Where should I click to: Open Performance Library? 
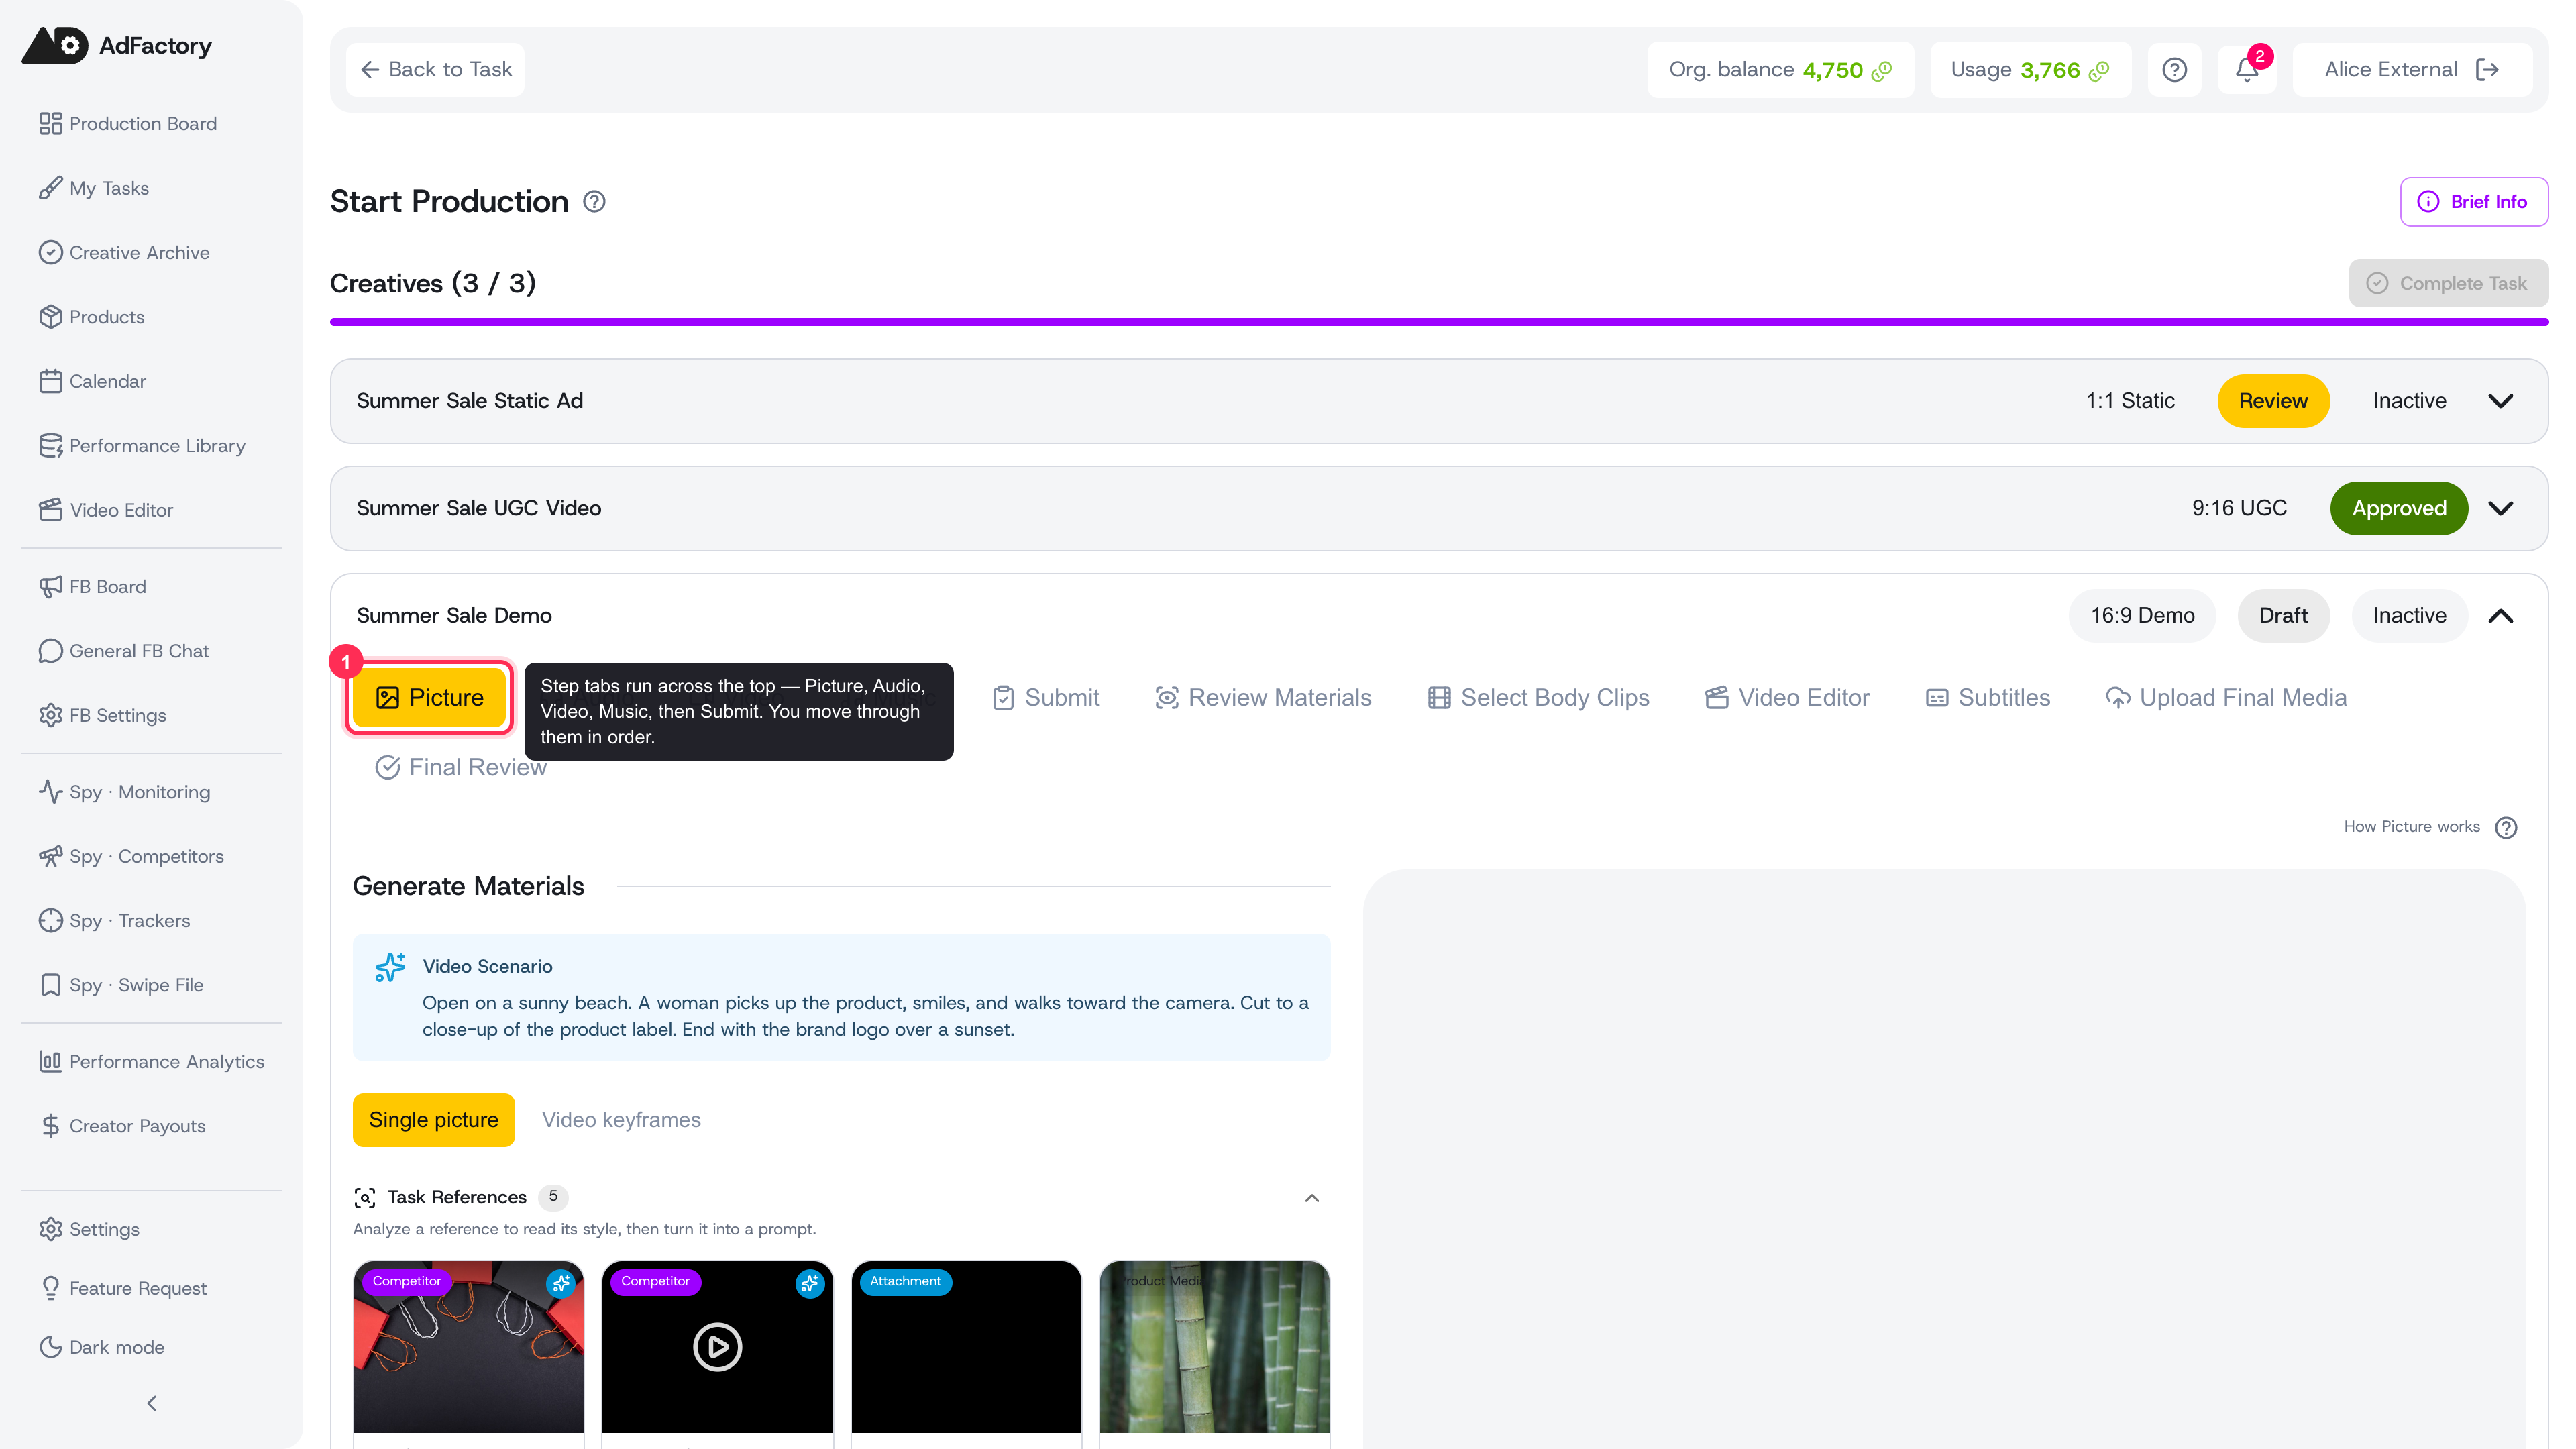coord(142,446)
